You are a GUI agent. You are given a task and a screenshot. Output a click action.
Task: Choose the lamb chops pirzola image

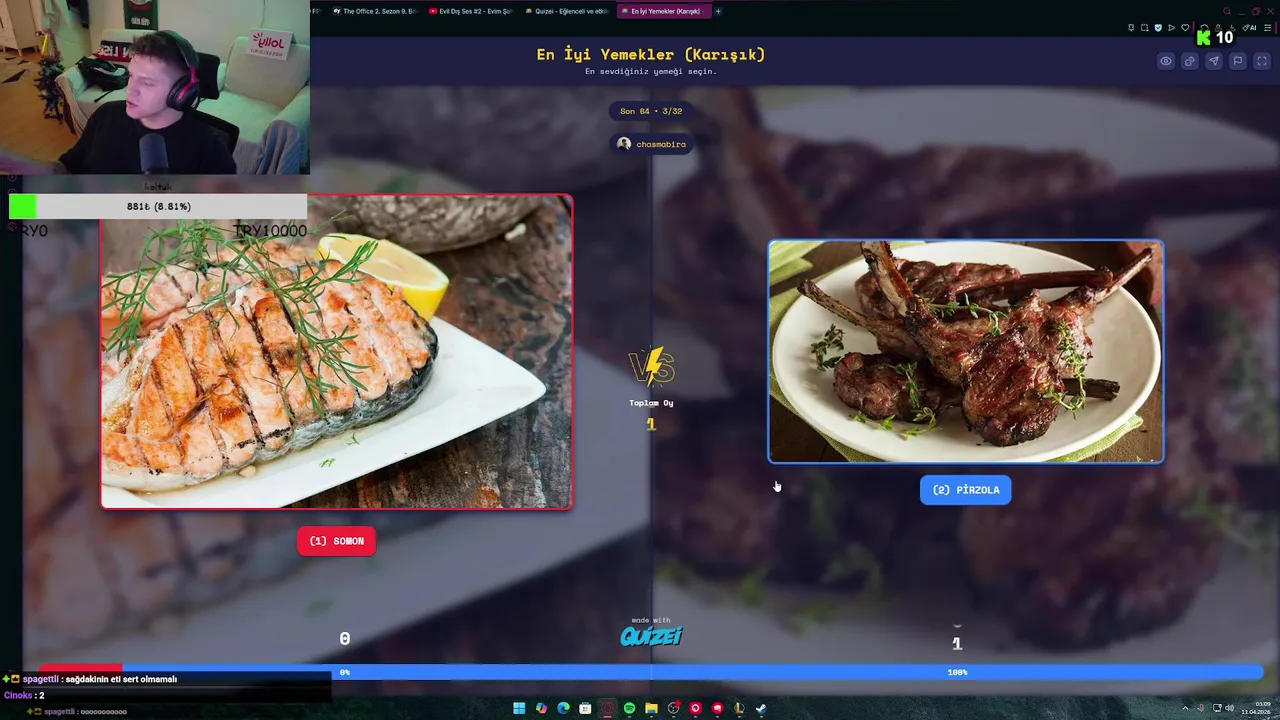(966, 351)
